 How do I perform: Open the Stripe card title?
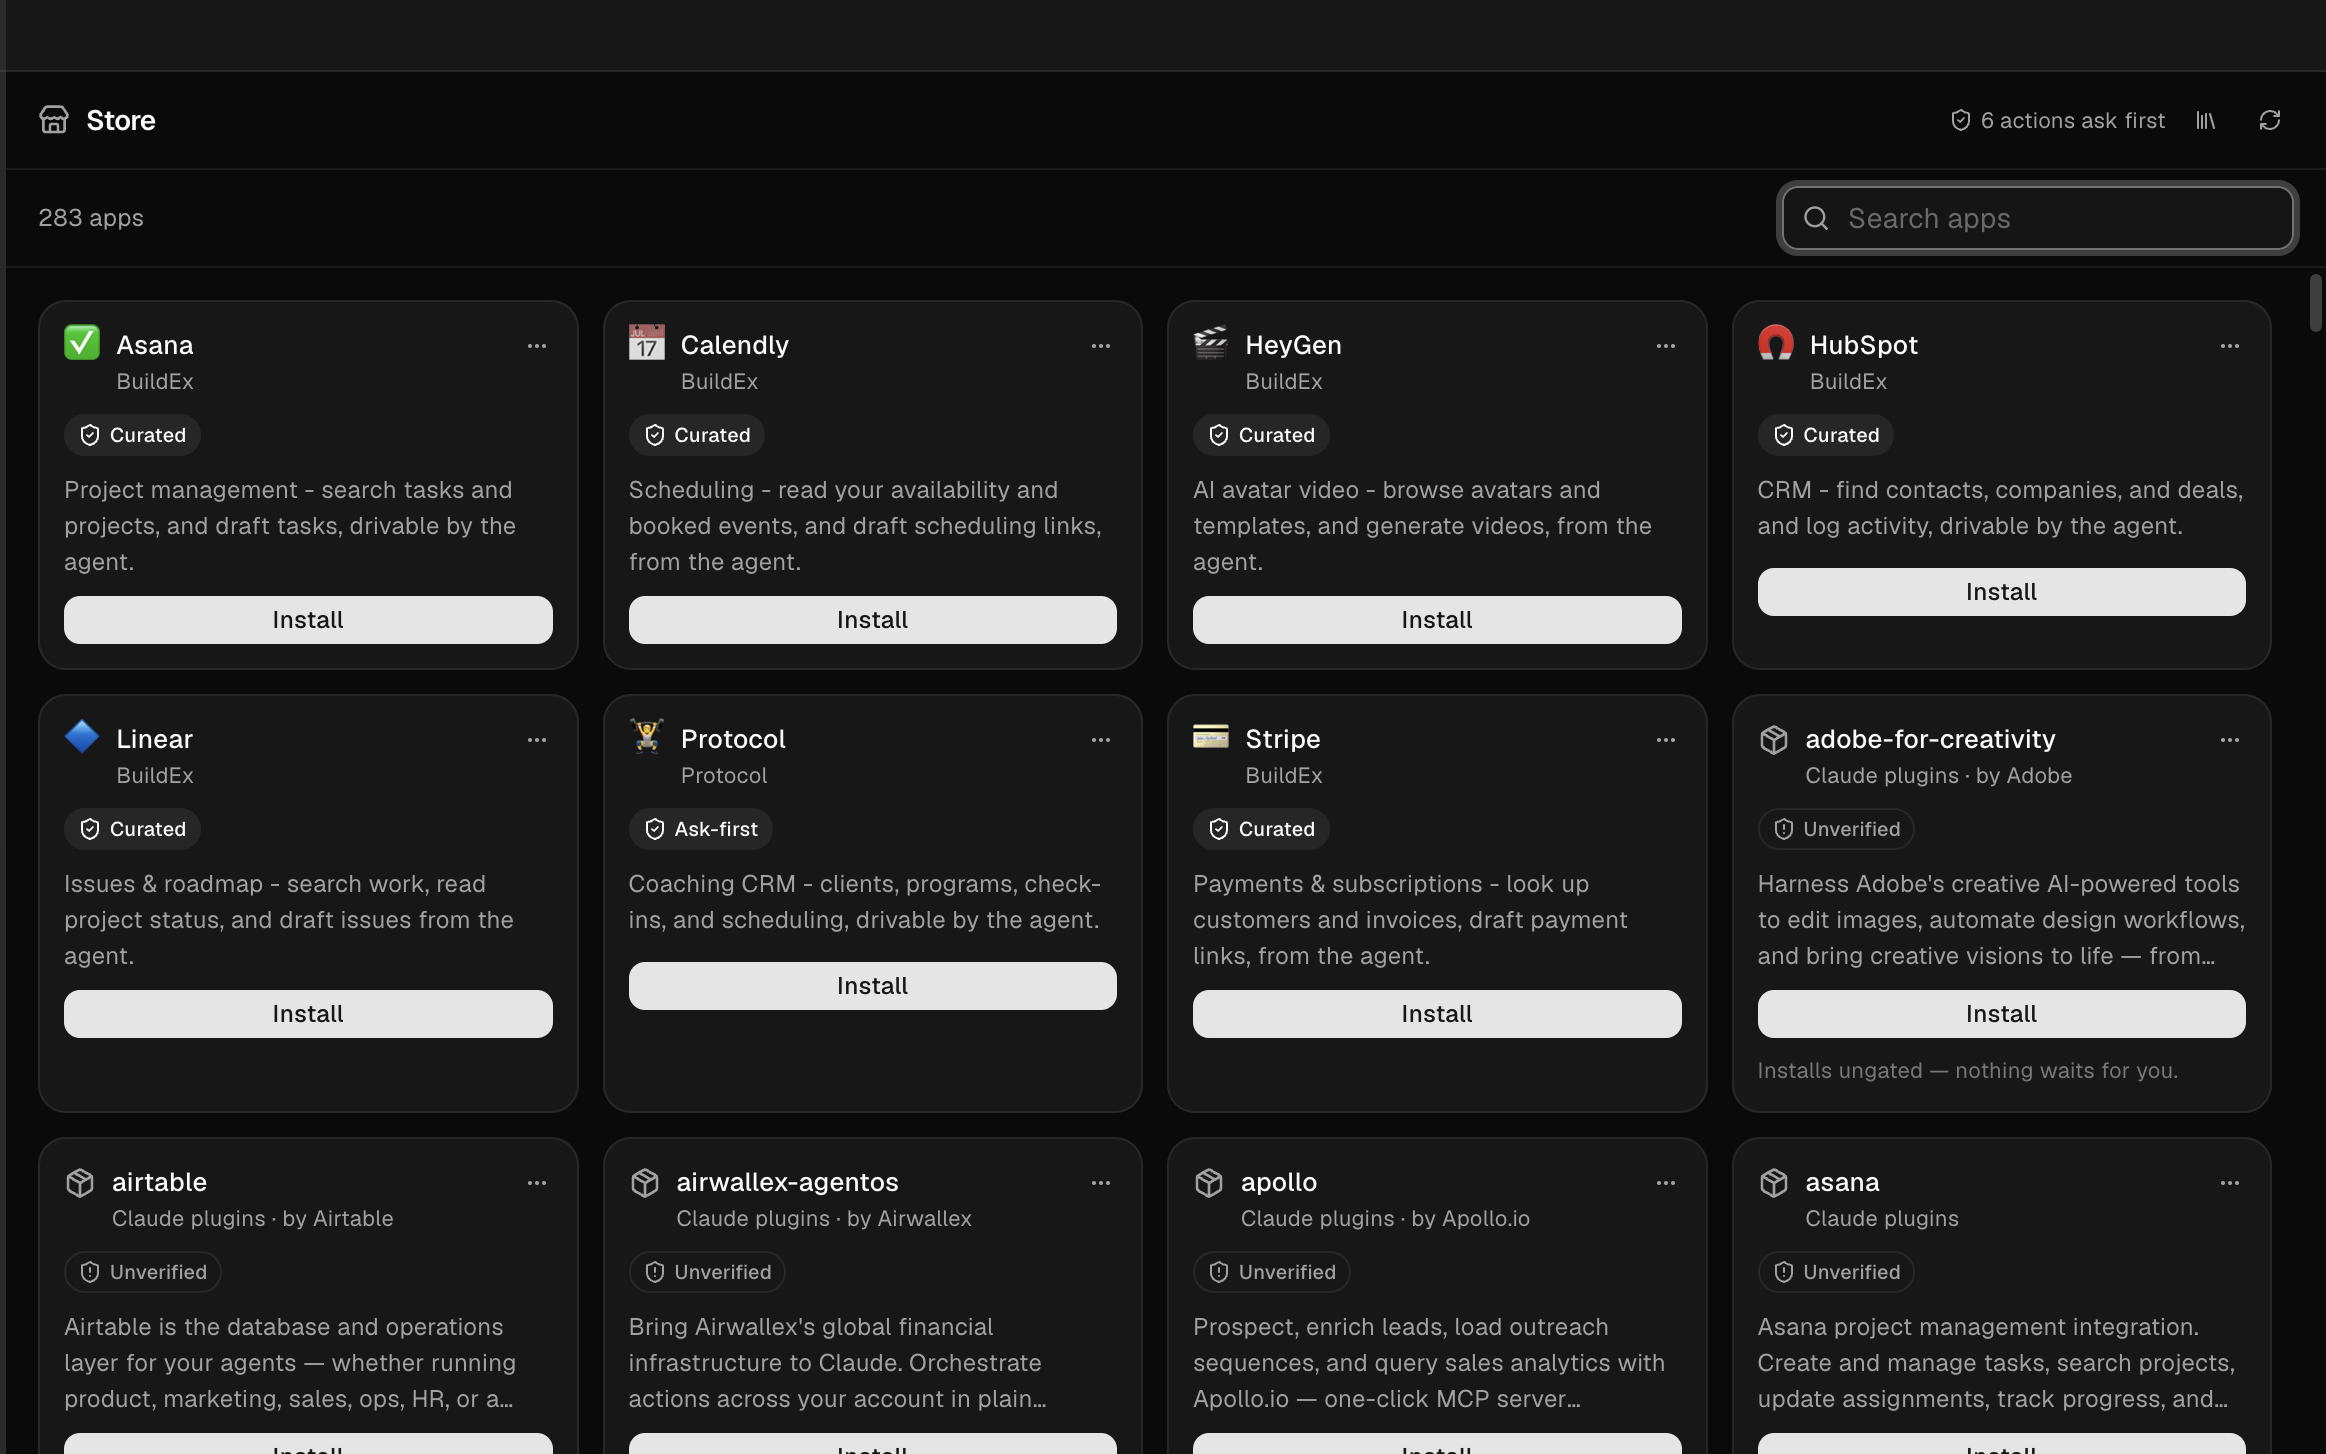pyautogui.click(x=1282, y=739)
